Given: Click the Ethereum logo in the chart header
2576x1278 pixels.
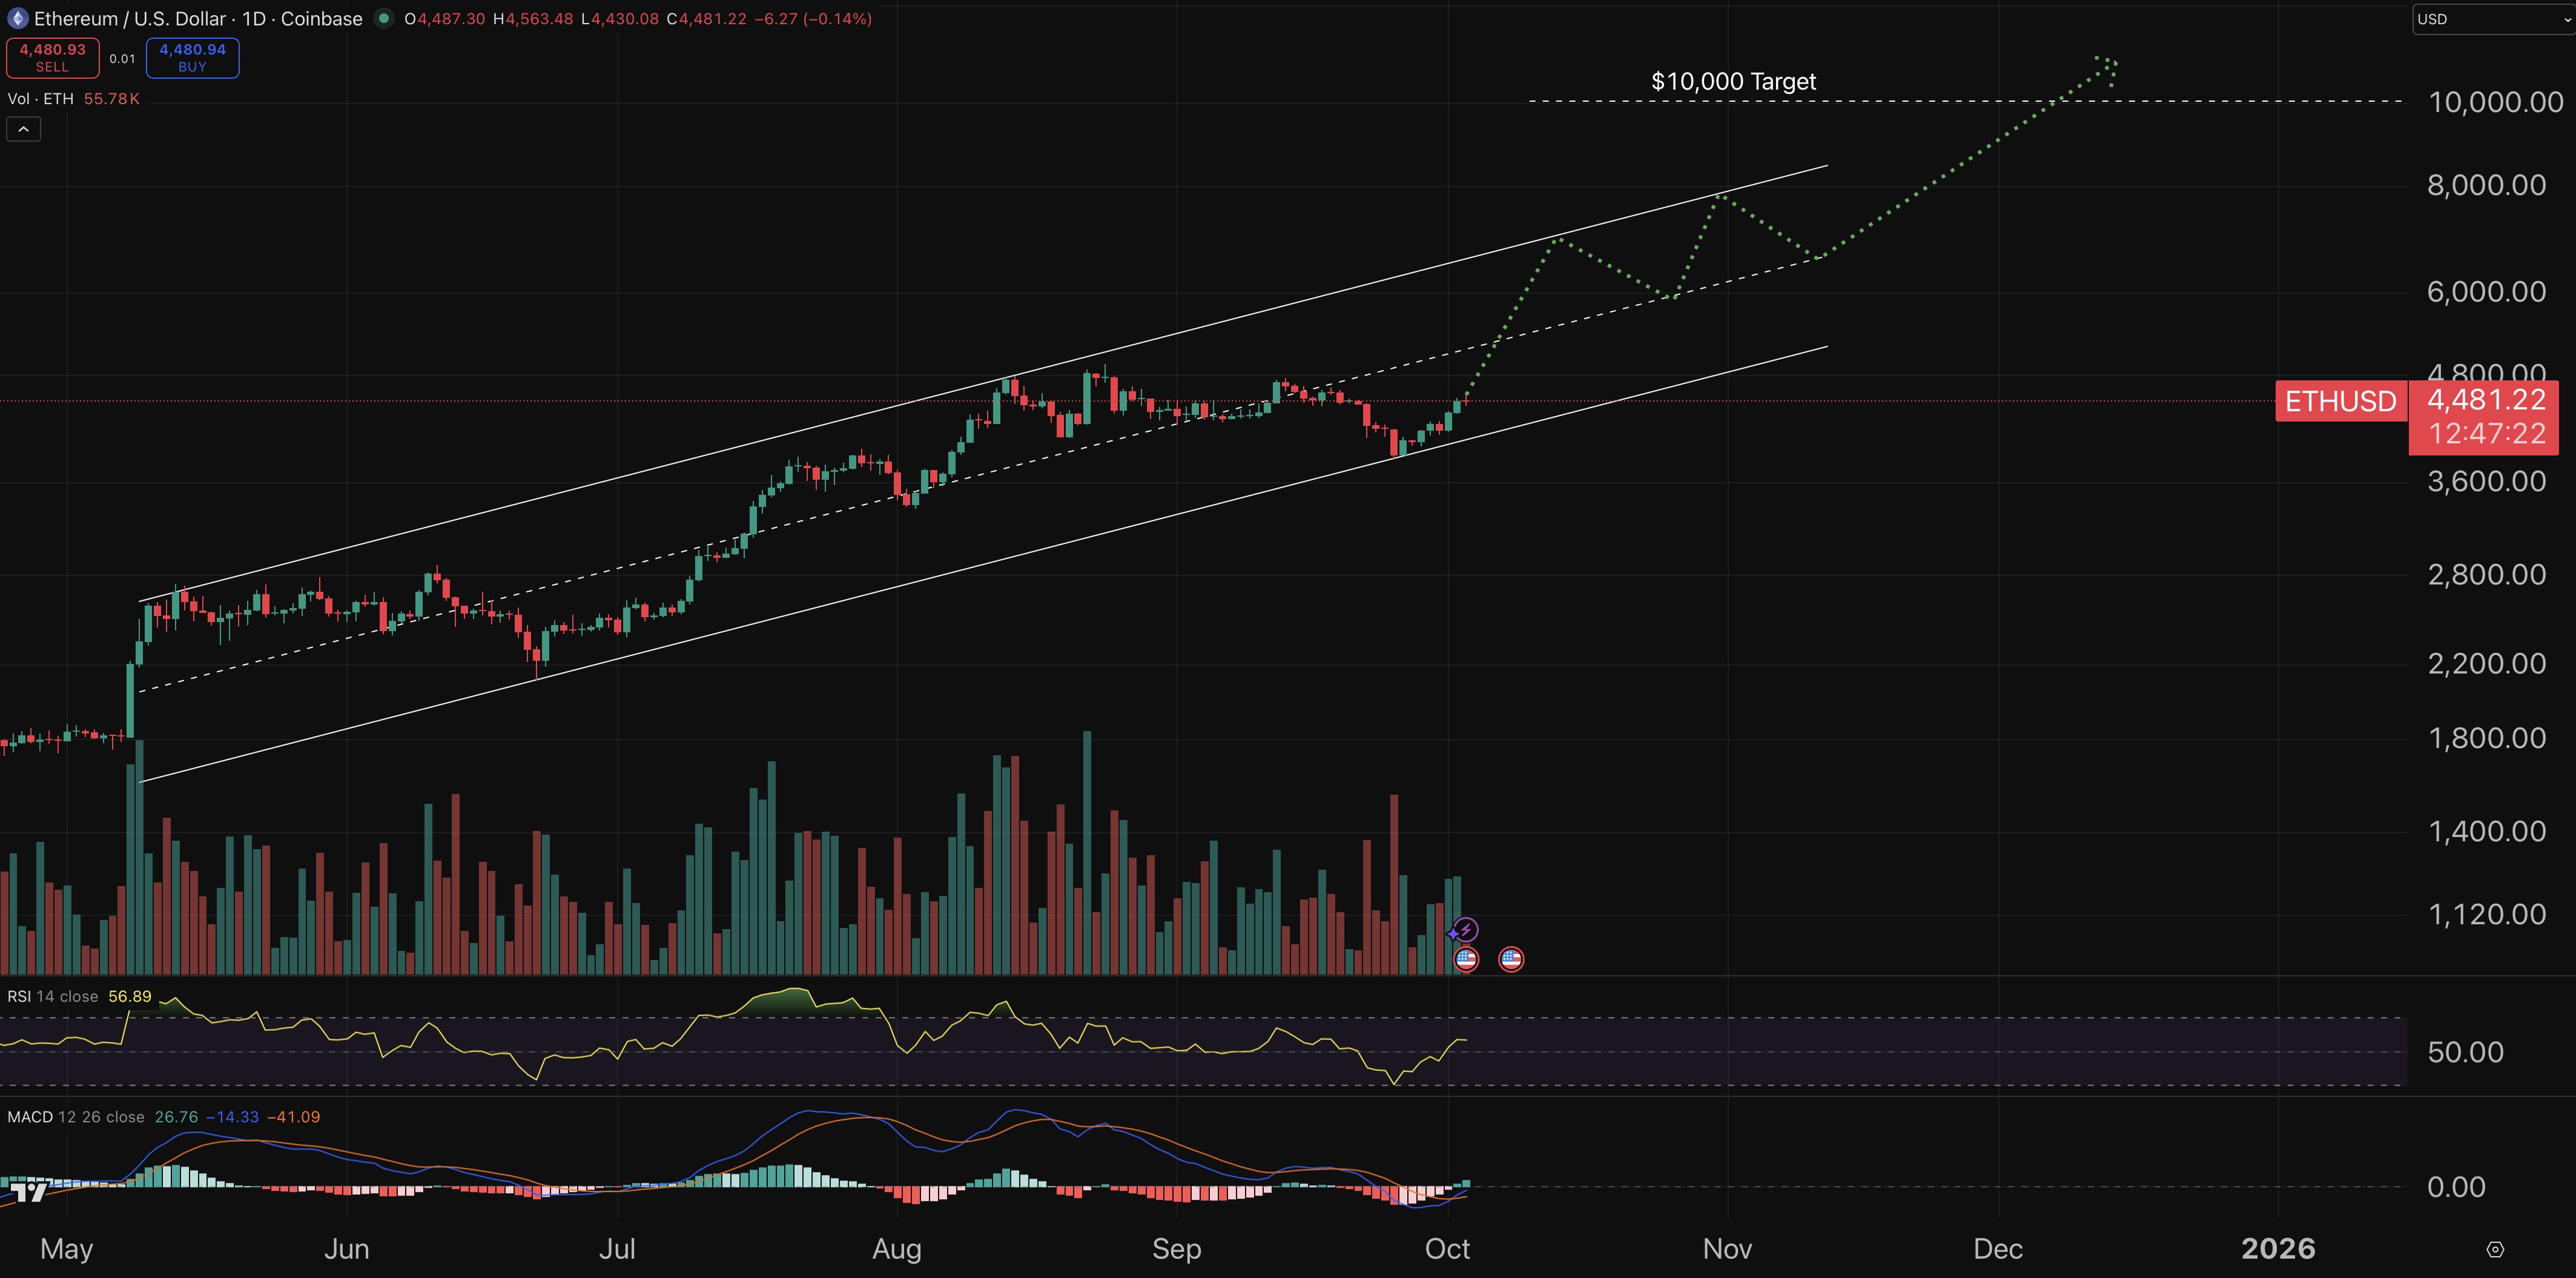Looking at the screenshot, I should [x=17, y=18].
